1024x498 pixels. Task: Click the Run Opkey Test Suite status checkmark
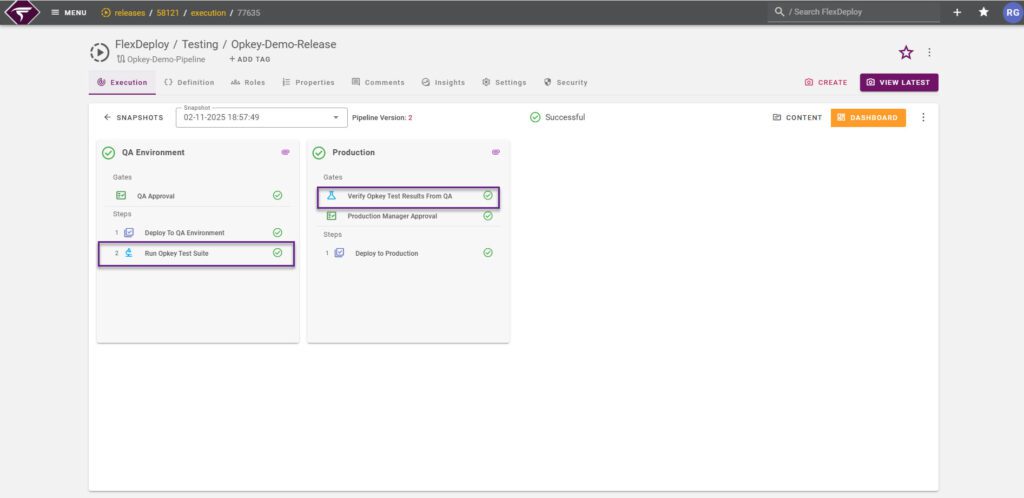click(x=278, y=253)
